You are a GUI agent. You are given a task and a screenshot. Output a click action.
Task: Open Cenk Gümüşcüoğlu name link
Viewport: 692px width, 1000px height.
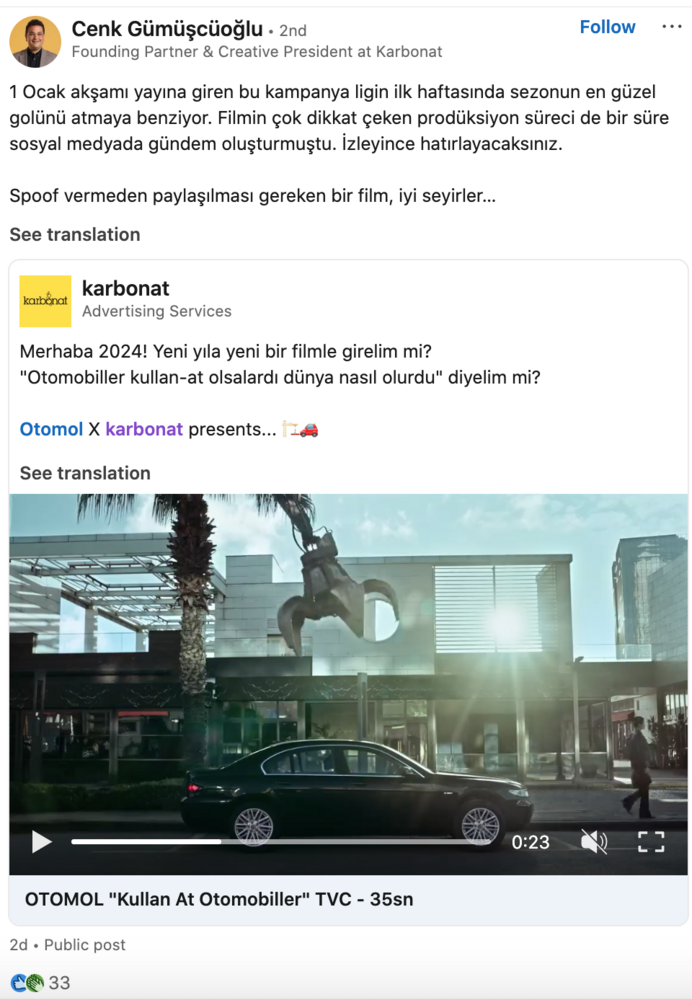tap(167, 29)
